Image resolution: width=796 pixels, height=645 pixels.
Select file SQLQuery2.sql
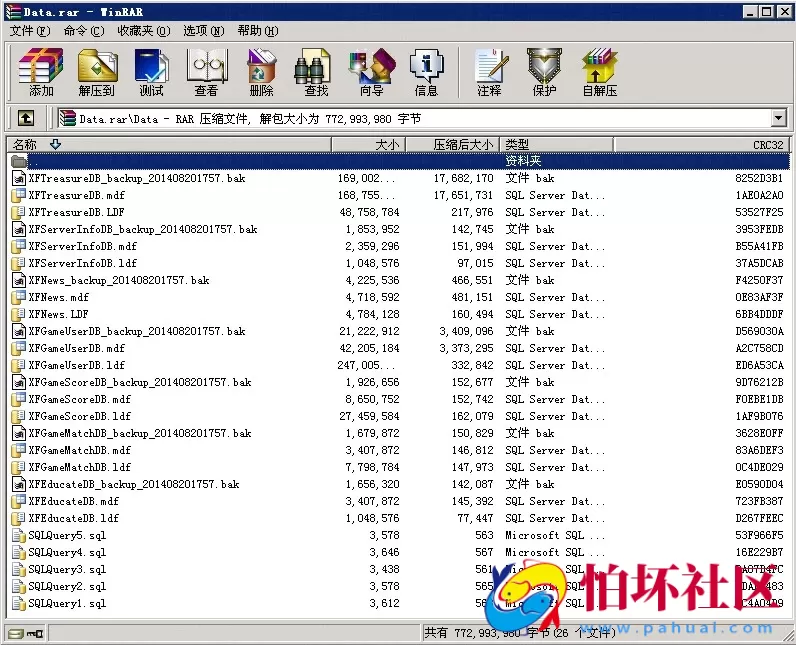[67, 587]
